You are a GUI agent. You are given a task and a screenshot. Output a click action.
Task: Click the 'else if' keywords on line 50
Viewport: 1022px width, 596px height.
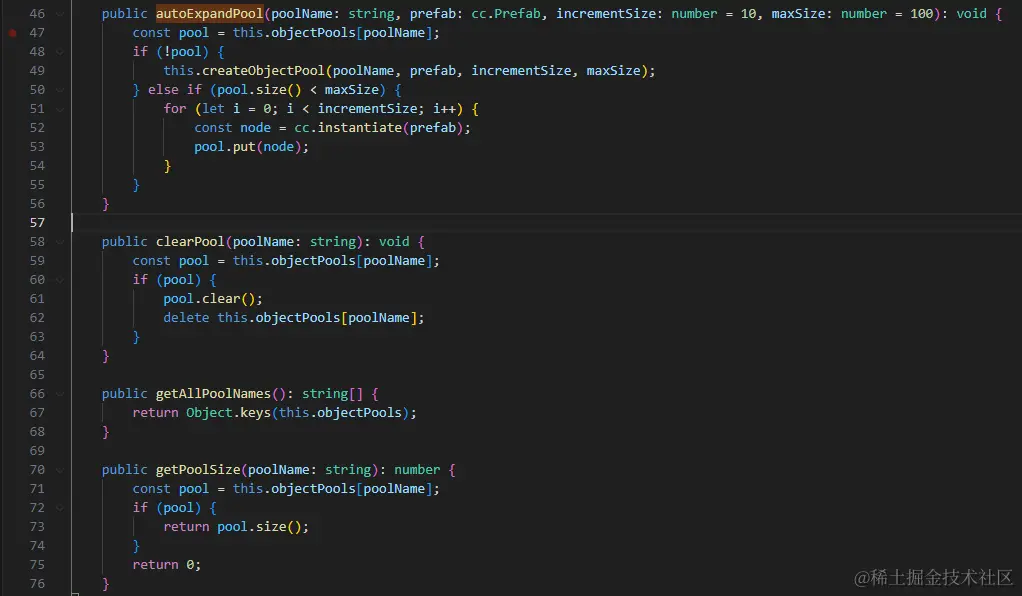click(175, 89)
